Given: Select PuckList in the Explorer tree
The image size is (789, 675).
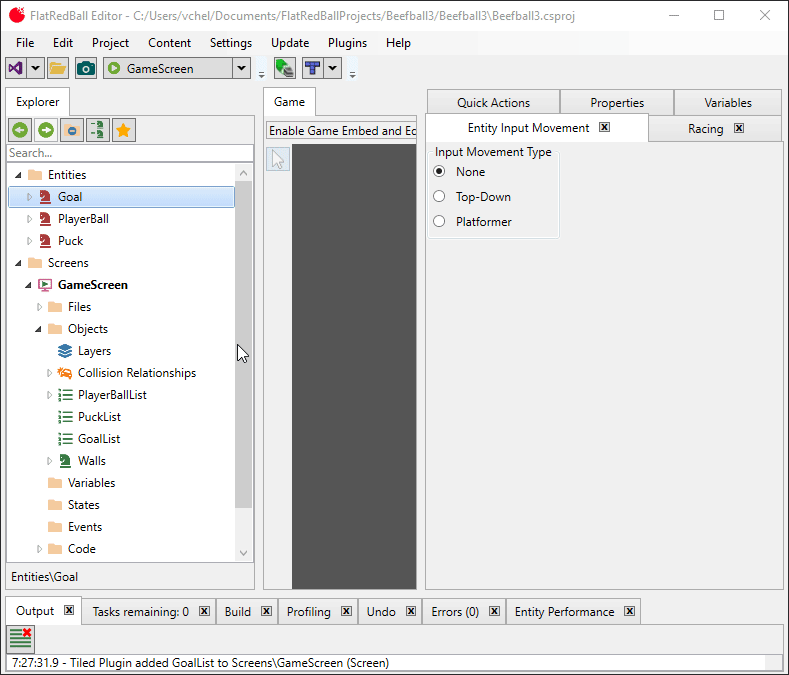Looking at the screenshot, I should pos(99,417).
